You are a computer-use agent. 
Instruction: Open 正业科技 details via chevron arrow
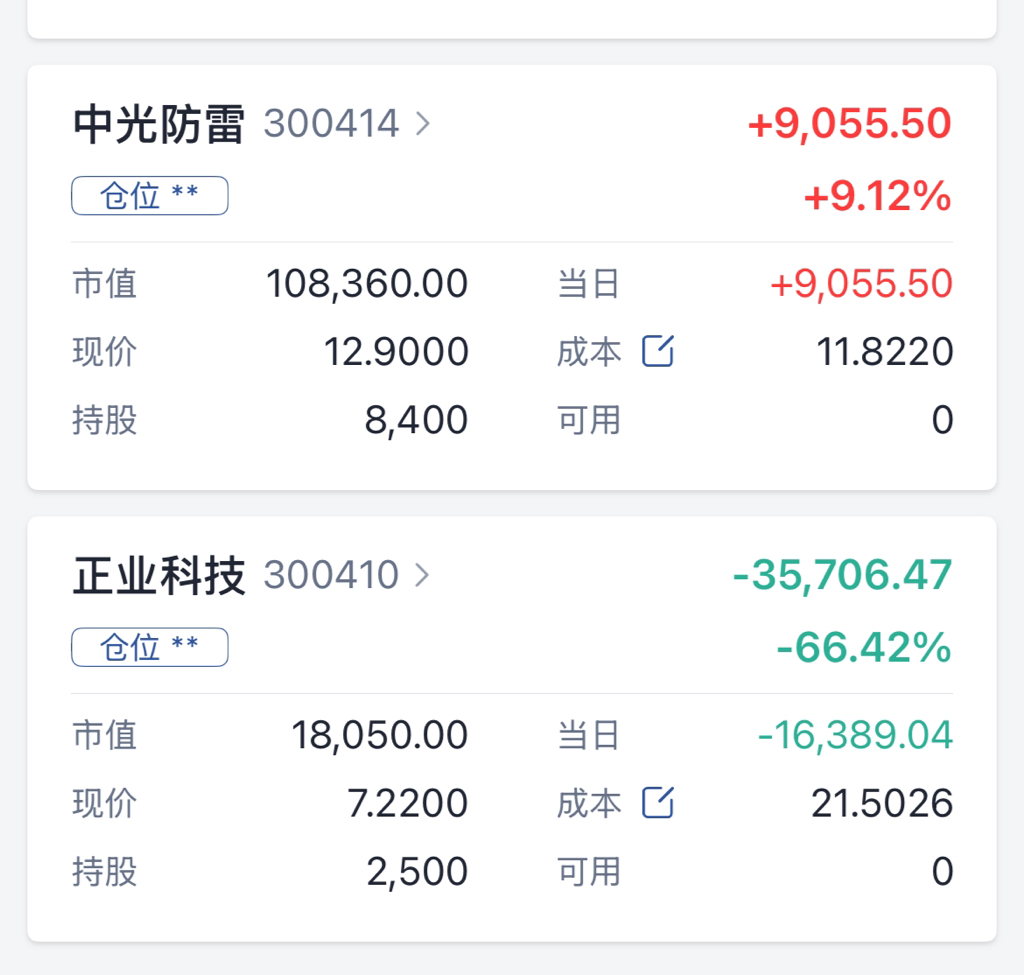tap(423, 575)
